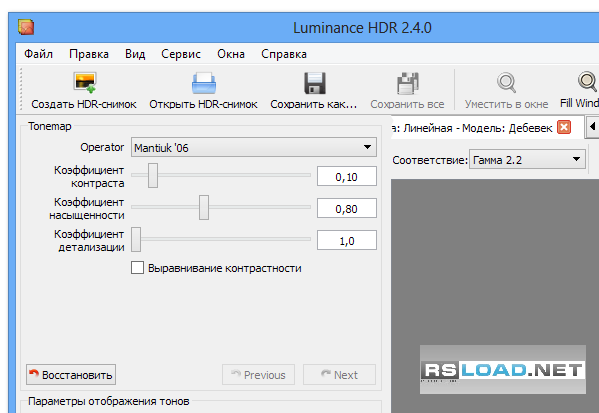599x413 pixels.
Task: Click the Save All toolbar icon
Action: tap(408, 83)
